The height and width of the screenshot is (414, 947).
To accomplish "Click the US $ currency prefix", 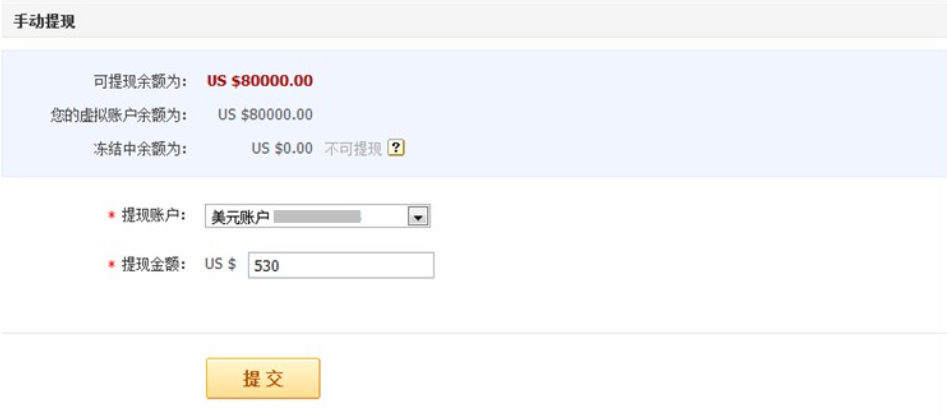I will coord(220,265).
